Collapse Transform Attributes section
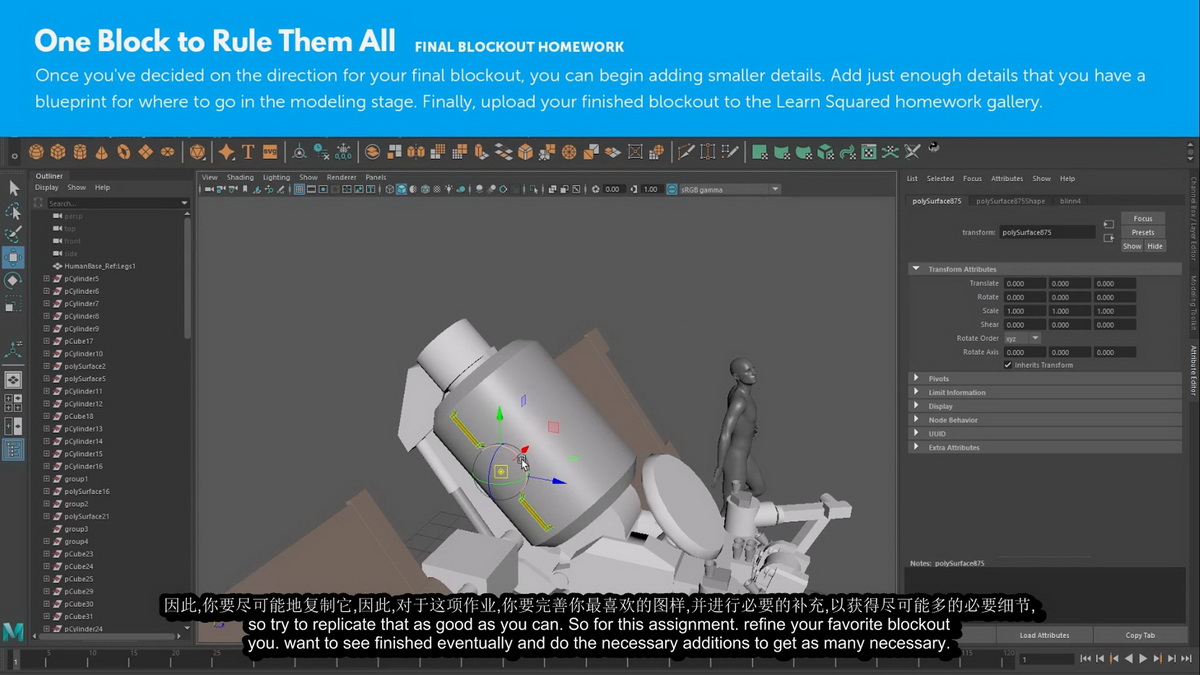 pos(916,269)
